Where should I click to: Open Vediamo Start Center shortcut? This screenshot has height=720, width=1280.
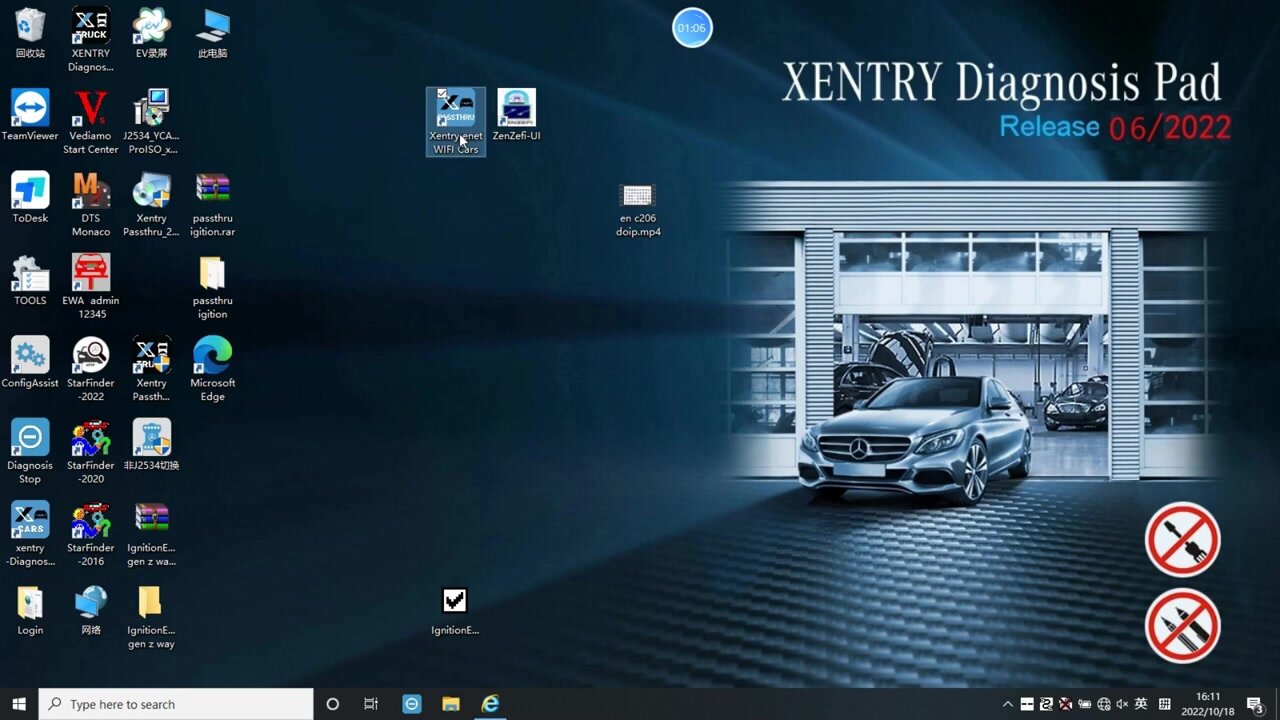(x=91, y=122)
